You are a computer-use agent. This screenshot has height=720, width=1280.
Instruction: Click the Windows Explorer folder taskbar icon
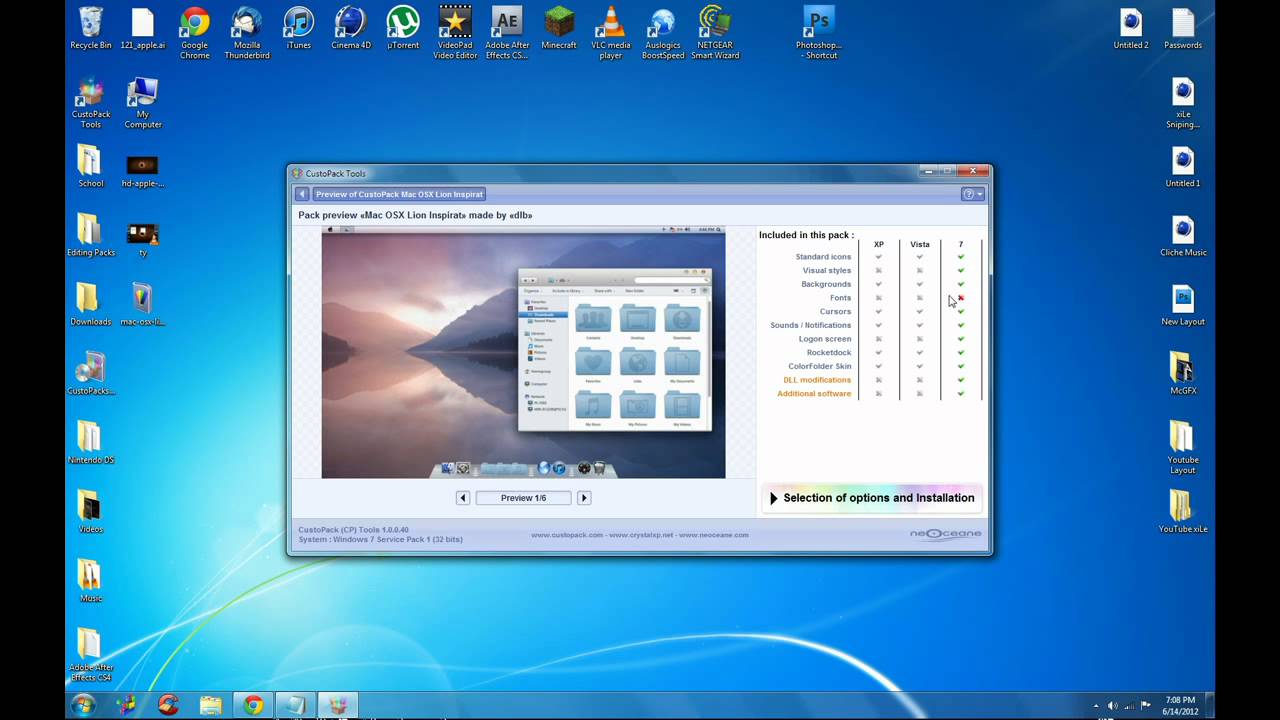[x=211, y=705]
